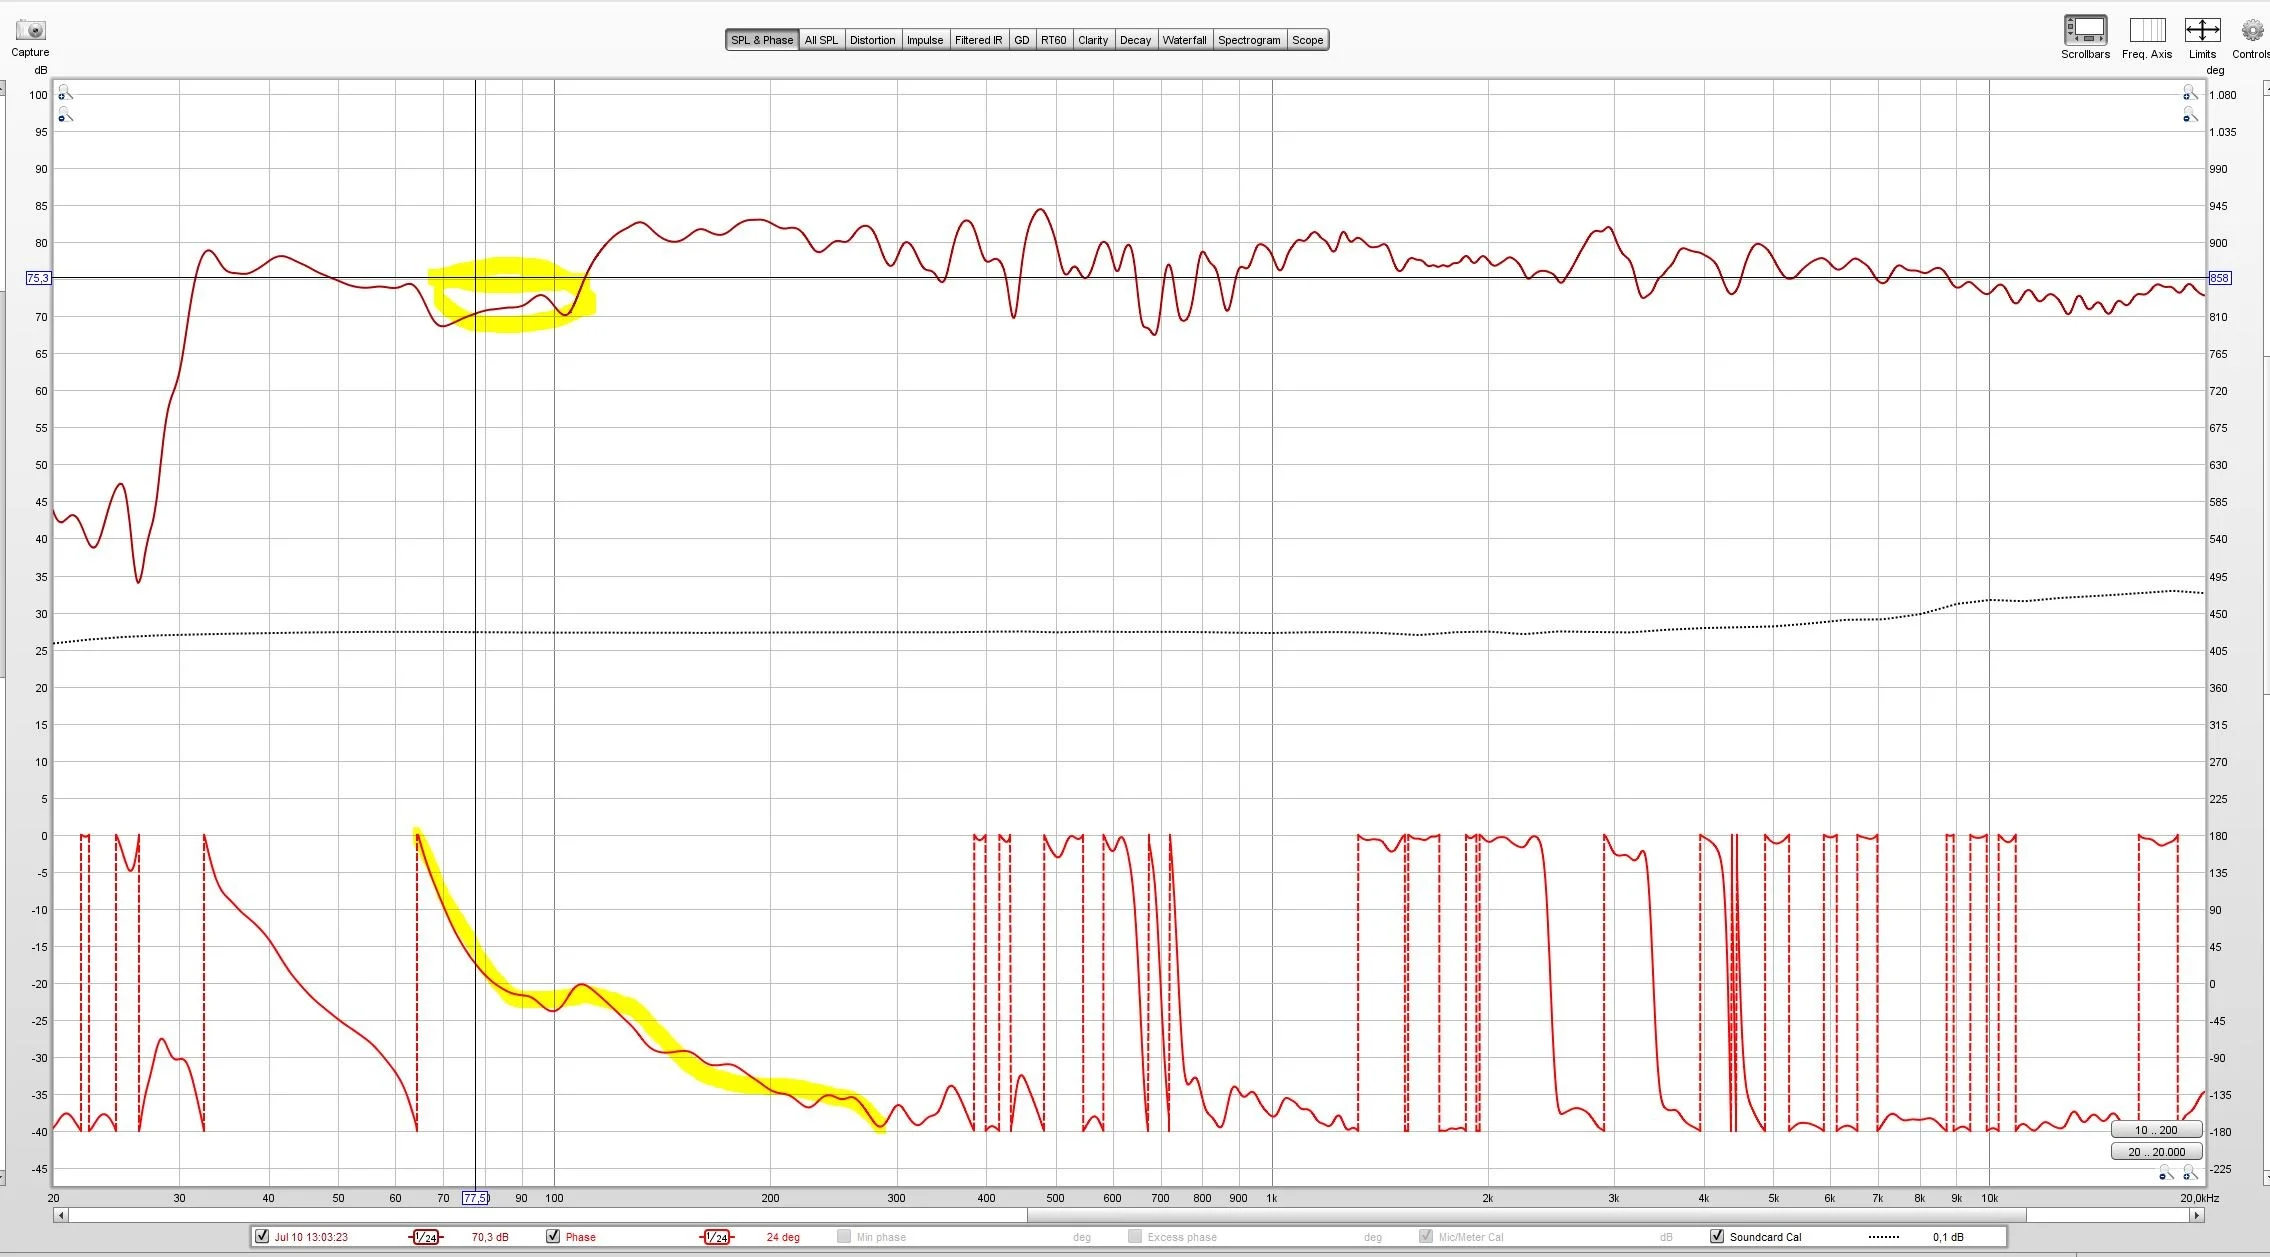Zoom in frequency axis, bottom-right magnifier
The height and width of the screenshot is (1257, 2270).
pyautogui.click(x=2189, y=1173)
